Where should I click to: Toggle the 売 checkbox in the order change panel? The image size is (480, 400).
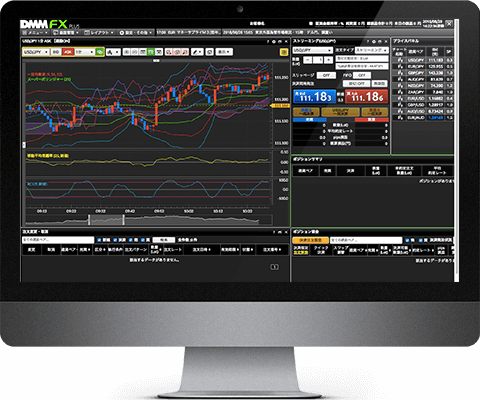pos(131,240)
